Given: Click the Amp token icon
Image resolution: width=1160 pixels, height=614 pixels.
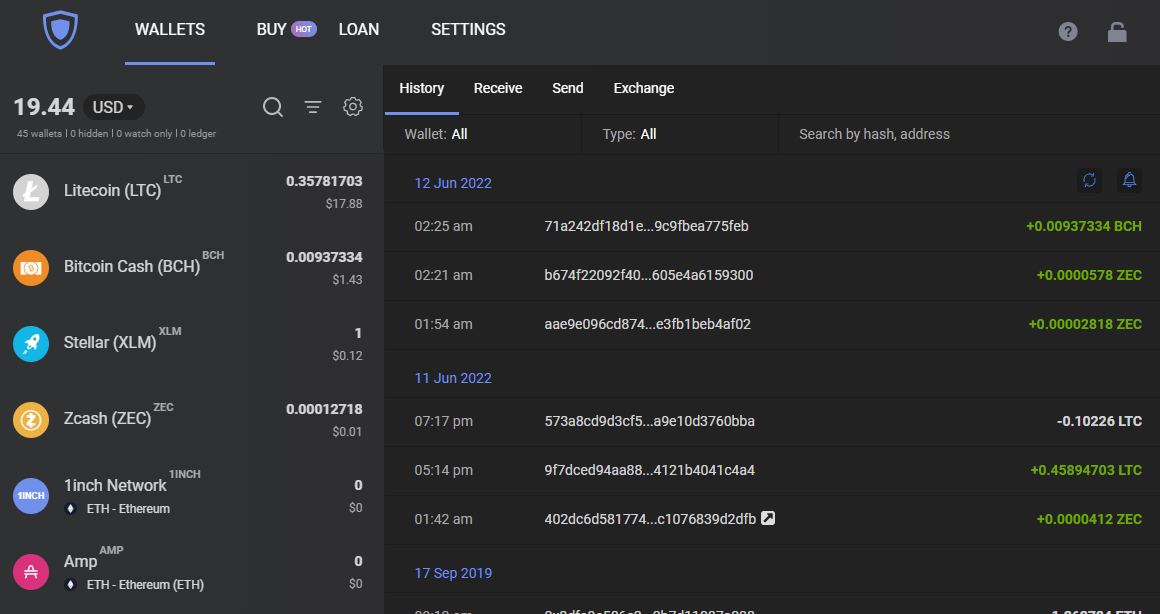Looking at the screenshot, I should click(x=31, y=572).
